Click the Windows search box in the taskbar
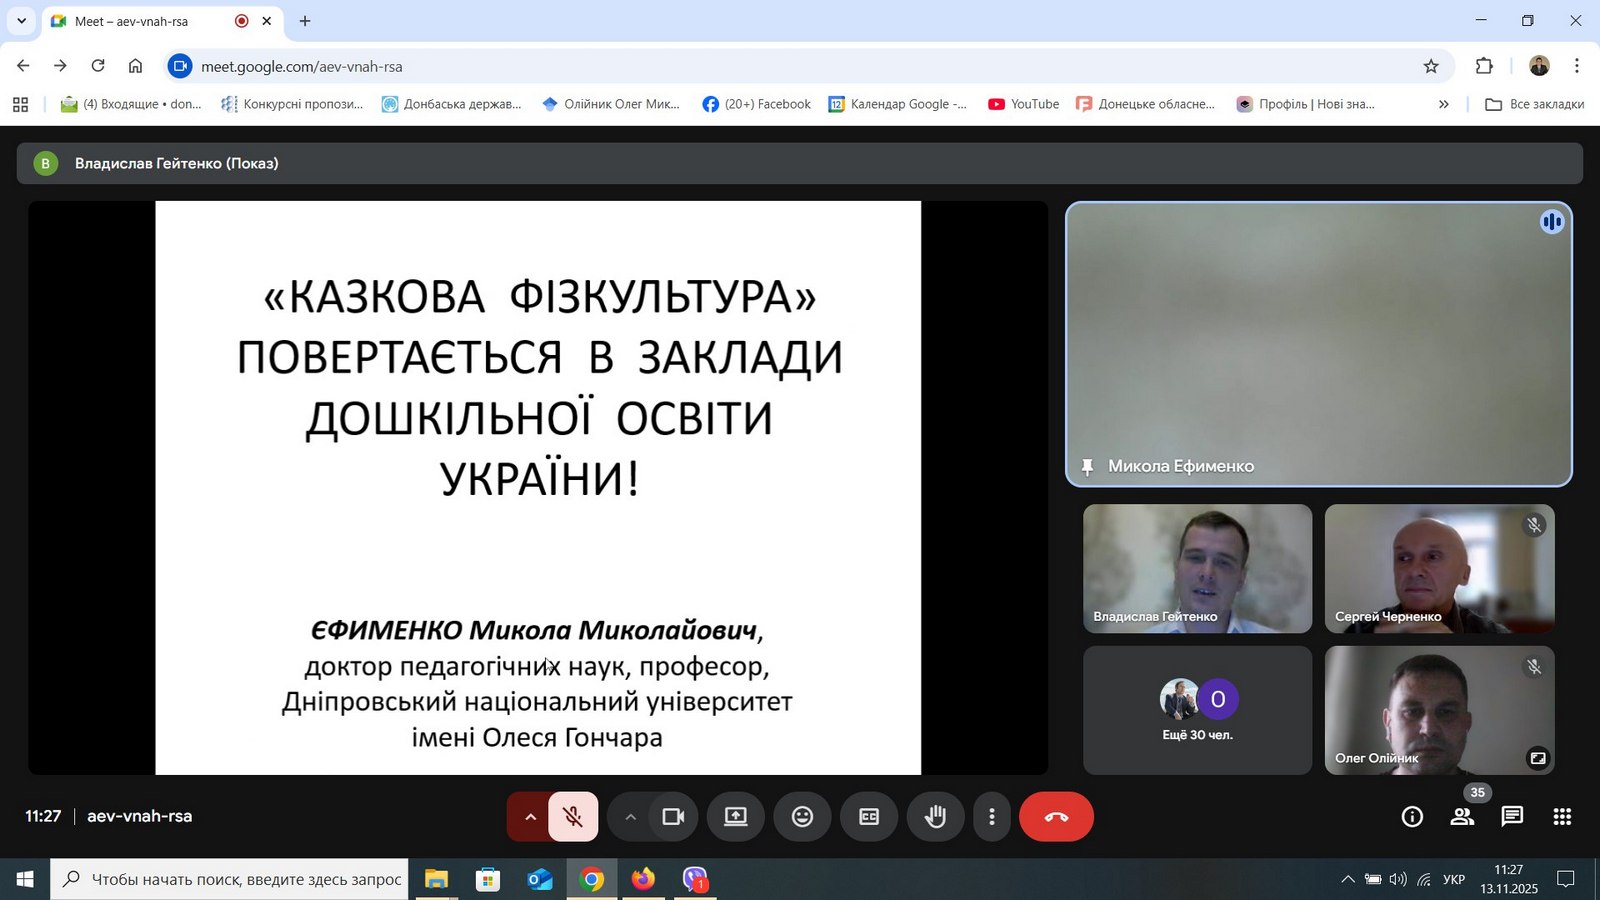The width and height of the screenshot is (1600, 900). pos(230,879)
